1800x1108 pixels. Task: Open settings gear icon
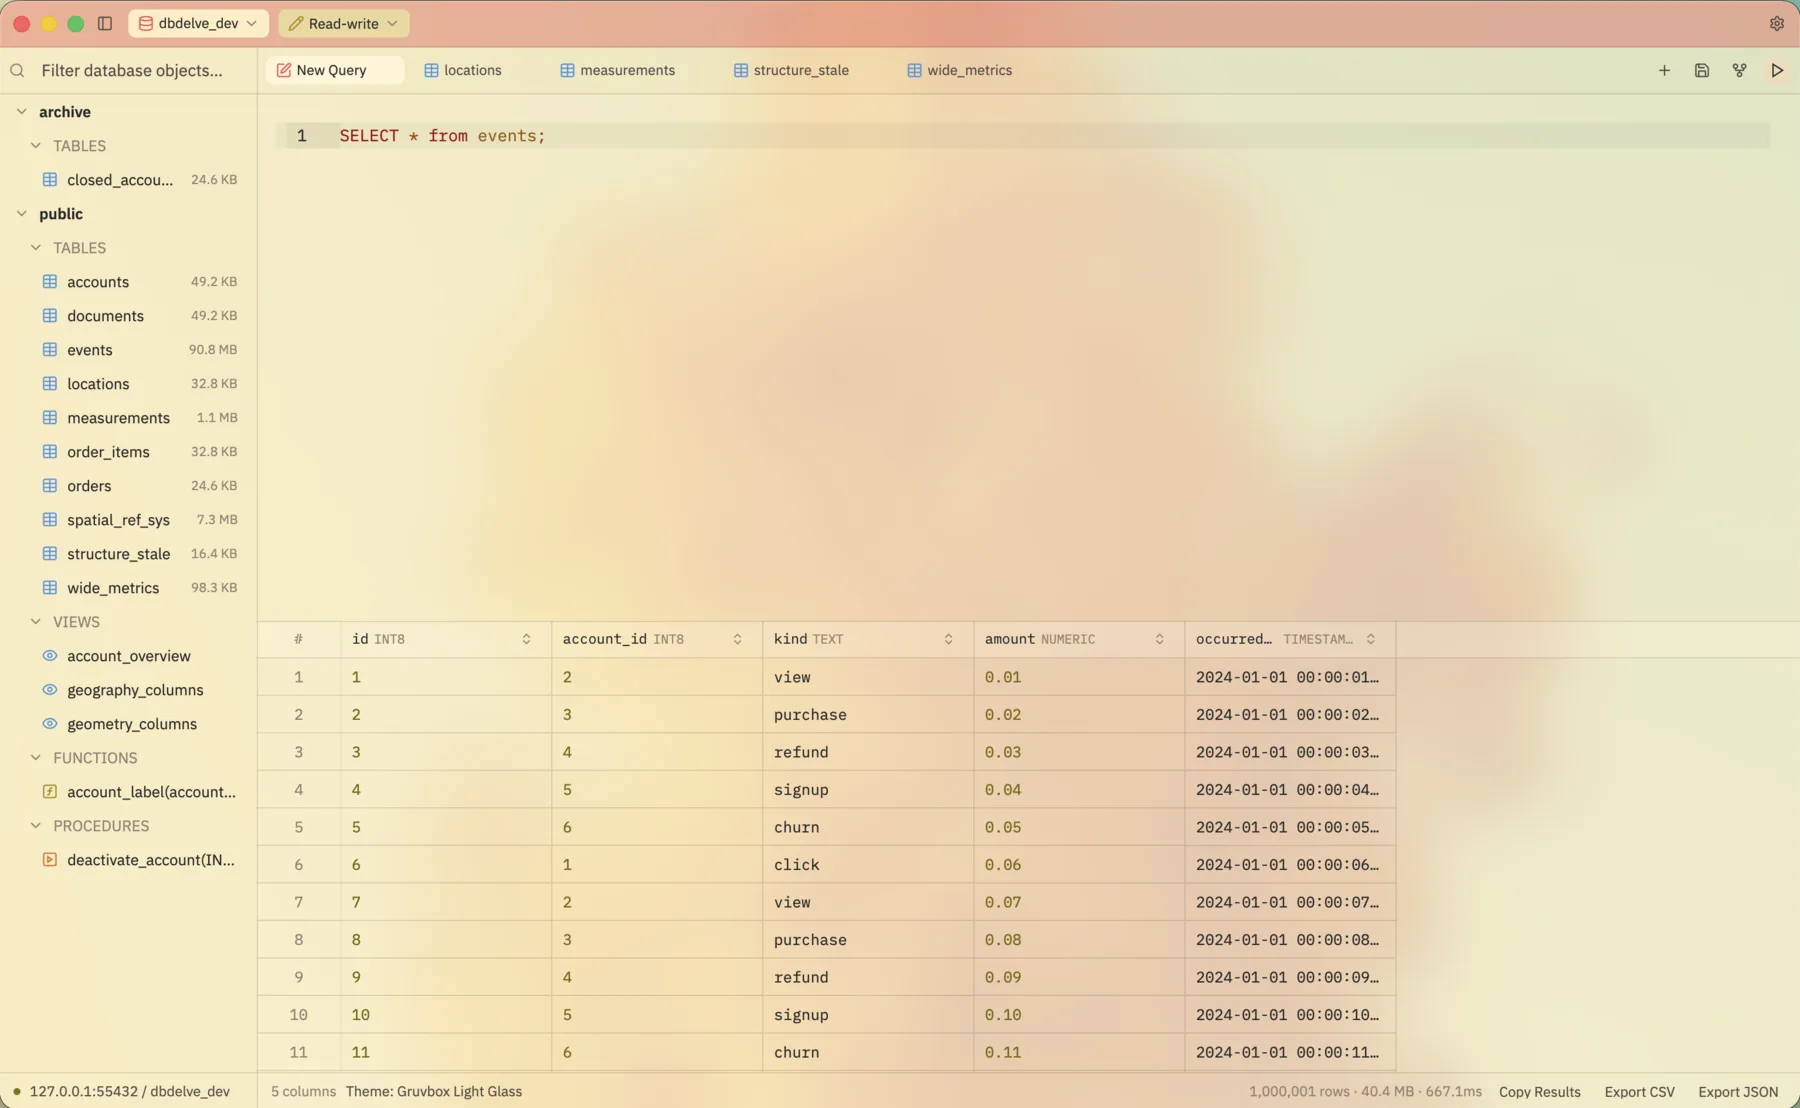coord(1777,23)
